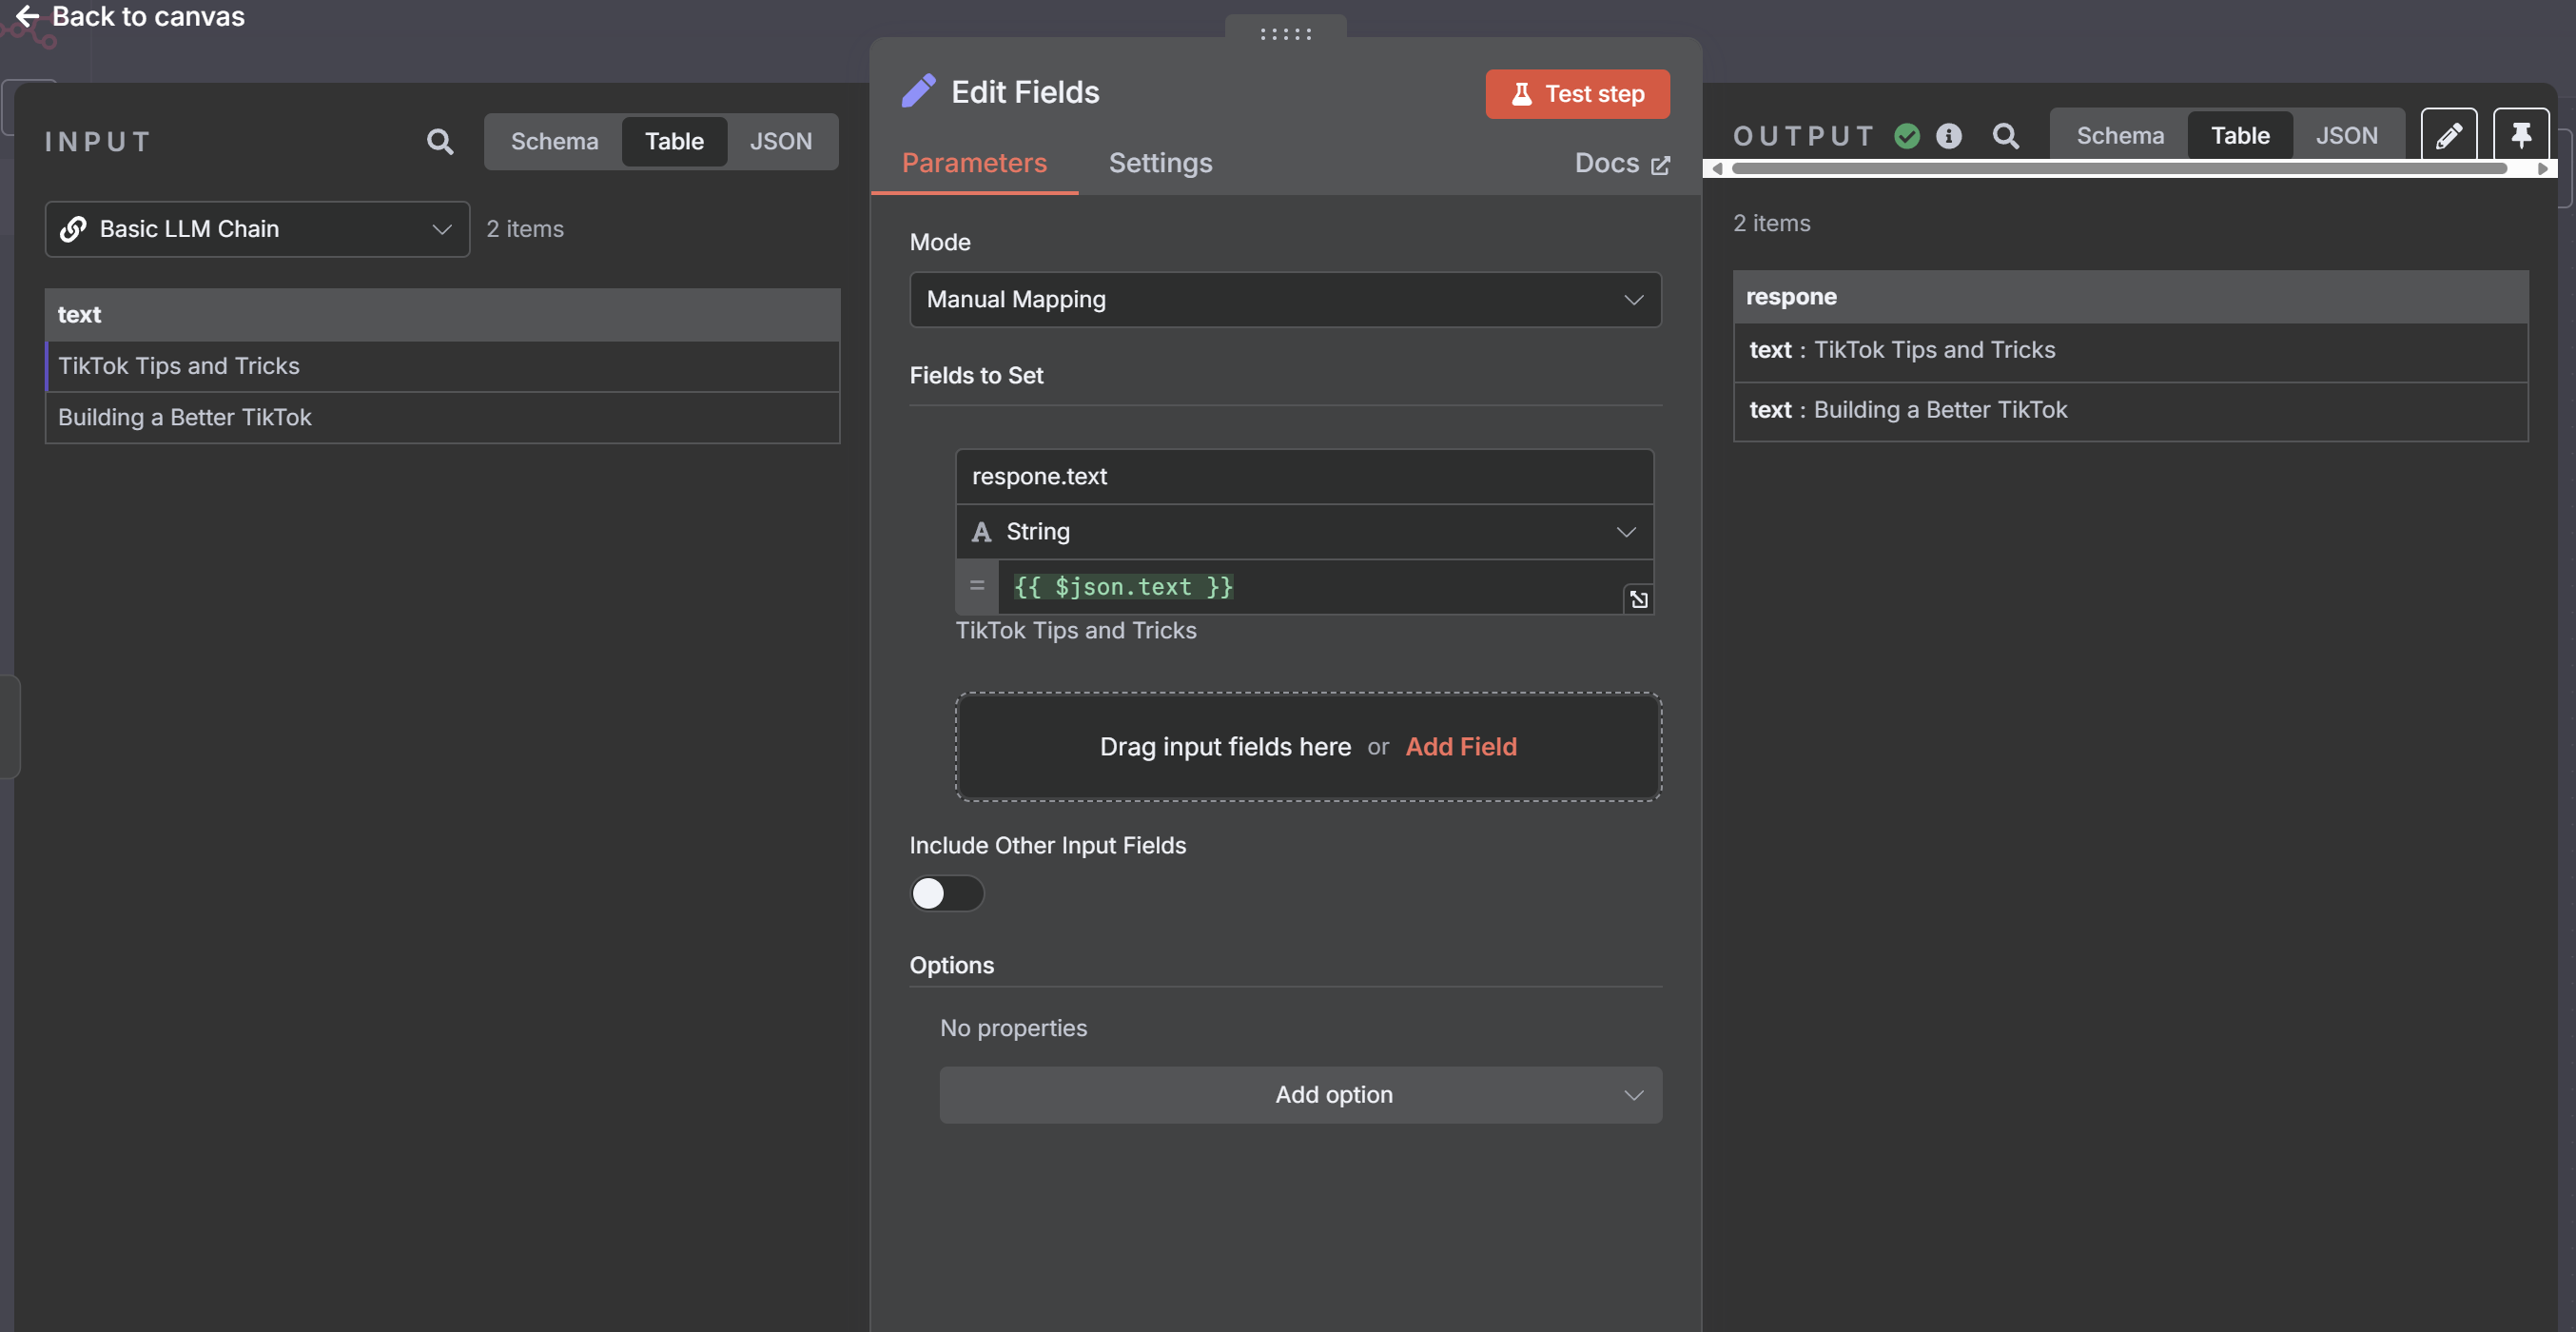
Task: Open search in the OUTPUT panel
Action: [2005, 136]
